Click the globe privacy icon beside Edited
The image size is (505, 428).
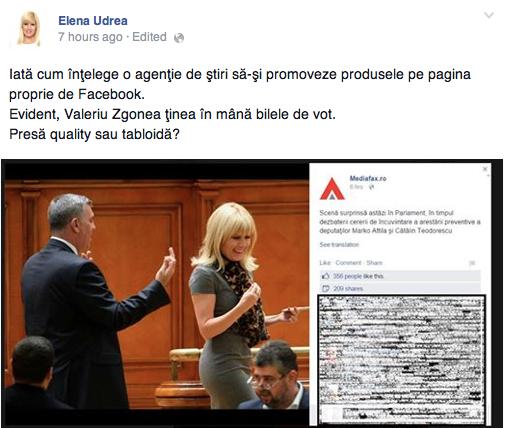179,38
